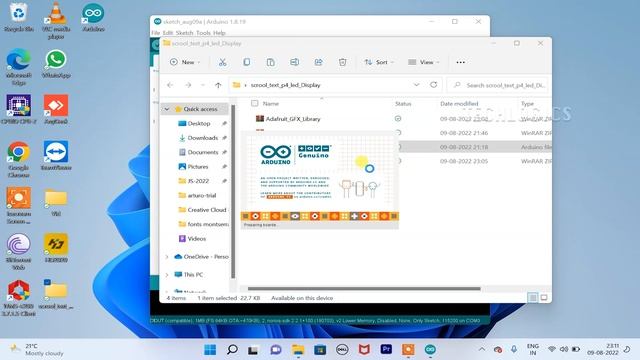Switch to large thumbnails view icon in status bar

click(x=544, y=298)
